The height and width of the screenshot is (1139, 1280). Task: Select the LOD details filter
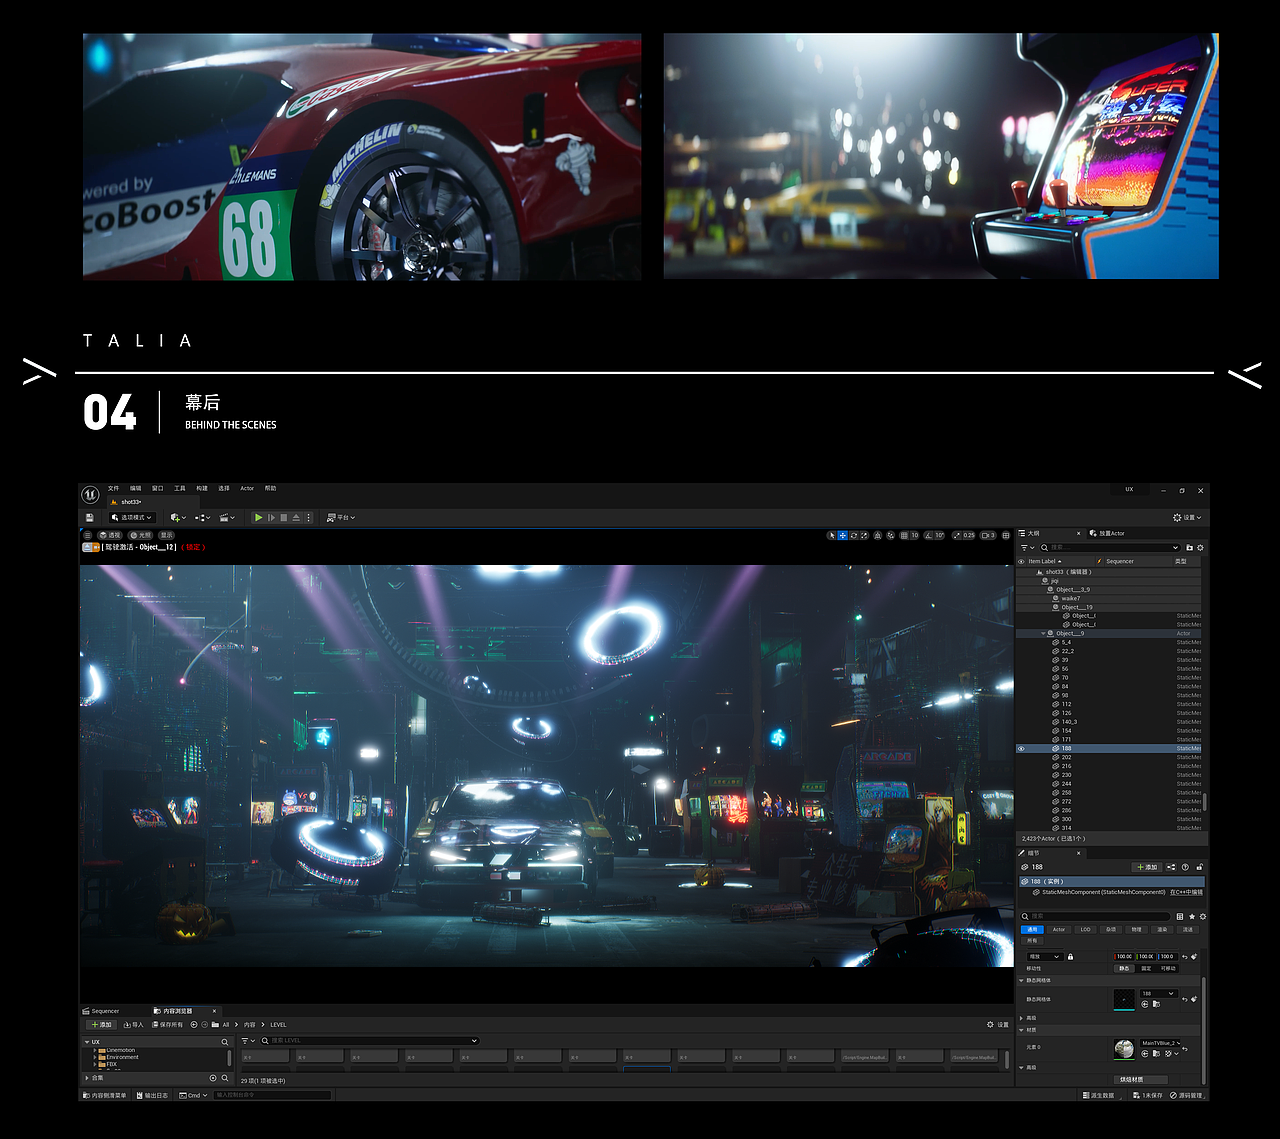tap(1085, 929)
